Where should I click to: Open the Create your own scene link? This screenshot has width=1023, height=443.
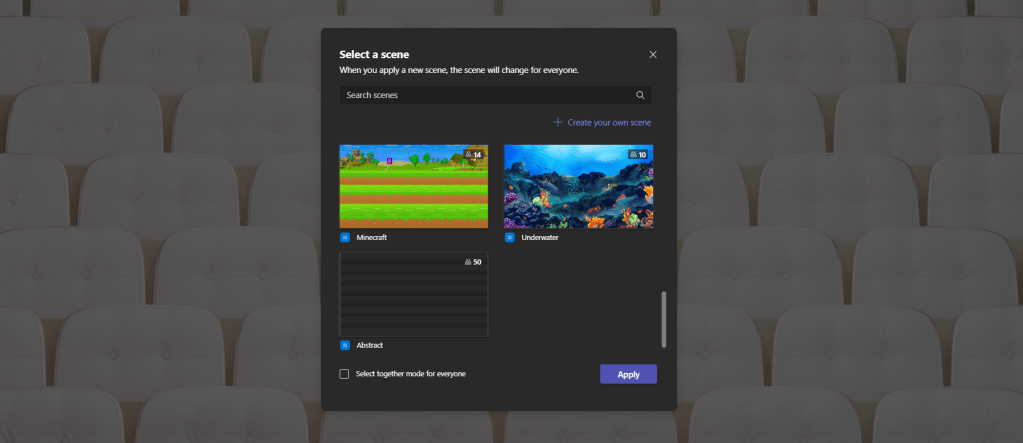click(x=609, y=122)
